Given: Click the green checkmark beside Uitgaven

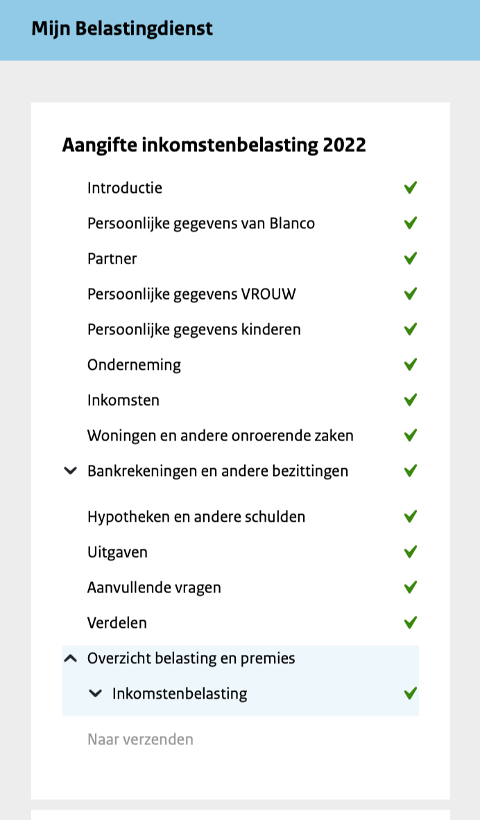Looking at the screenshot, I should pos(410,551).
